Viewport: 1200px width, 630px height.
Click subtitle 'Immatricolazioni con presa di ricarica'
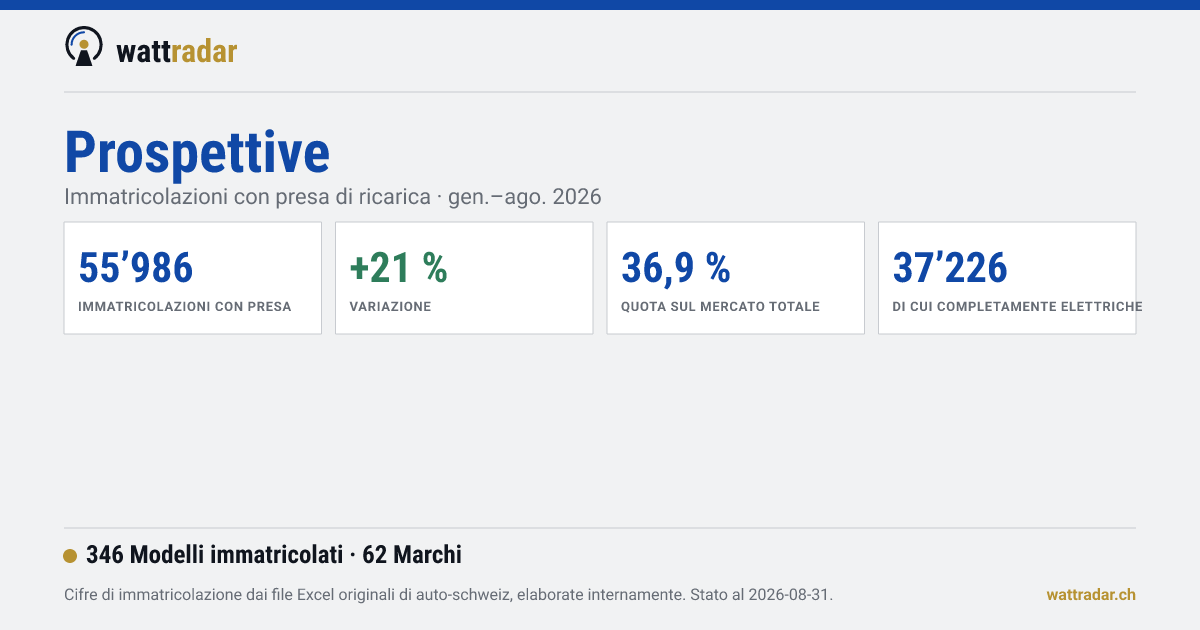[x=247, y=197]
